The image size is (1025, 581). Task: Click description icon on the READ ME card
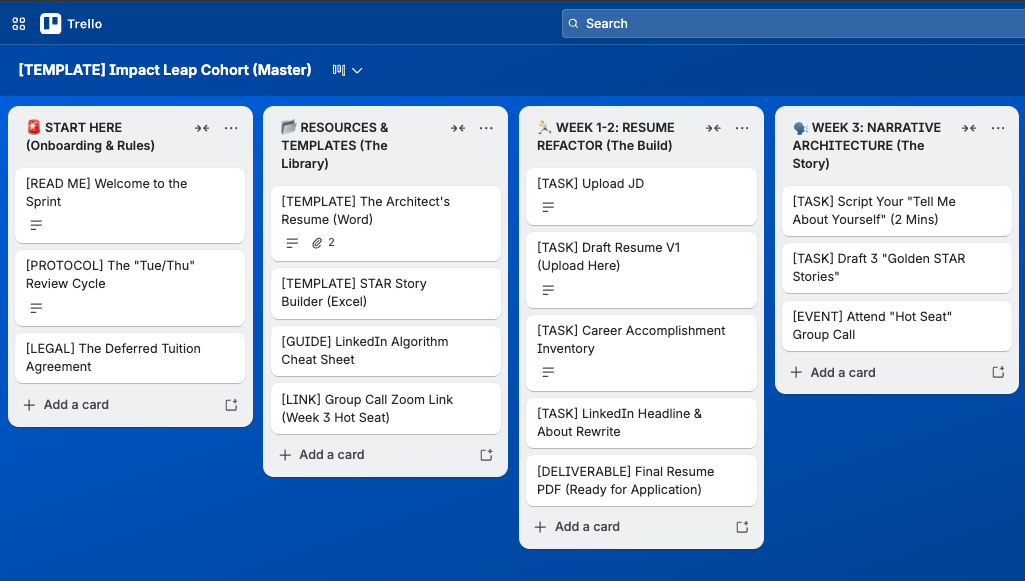pos(36,225)
